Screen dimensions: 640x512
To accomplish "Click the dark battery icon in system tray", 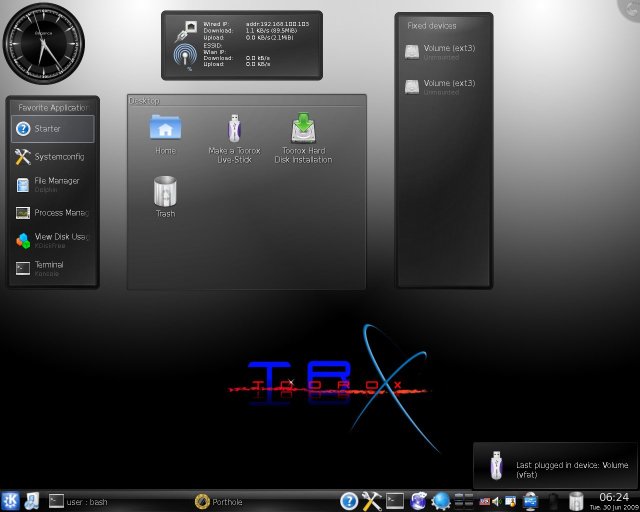I will click(553, 501).
